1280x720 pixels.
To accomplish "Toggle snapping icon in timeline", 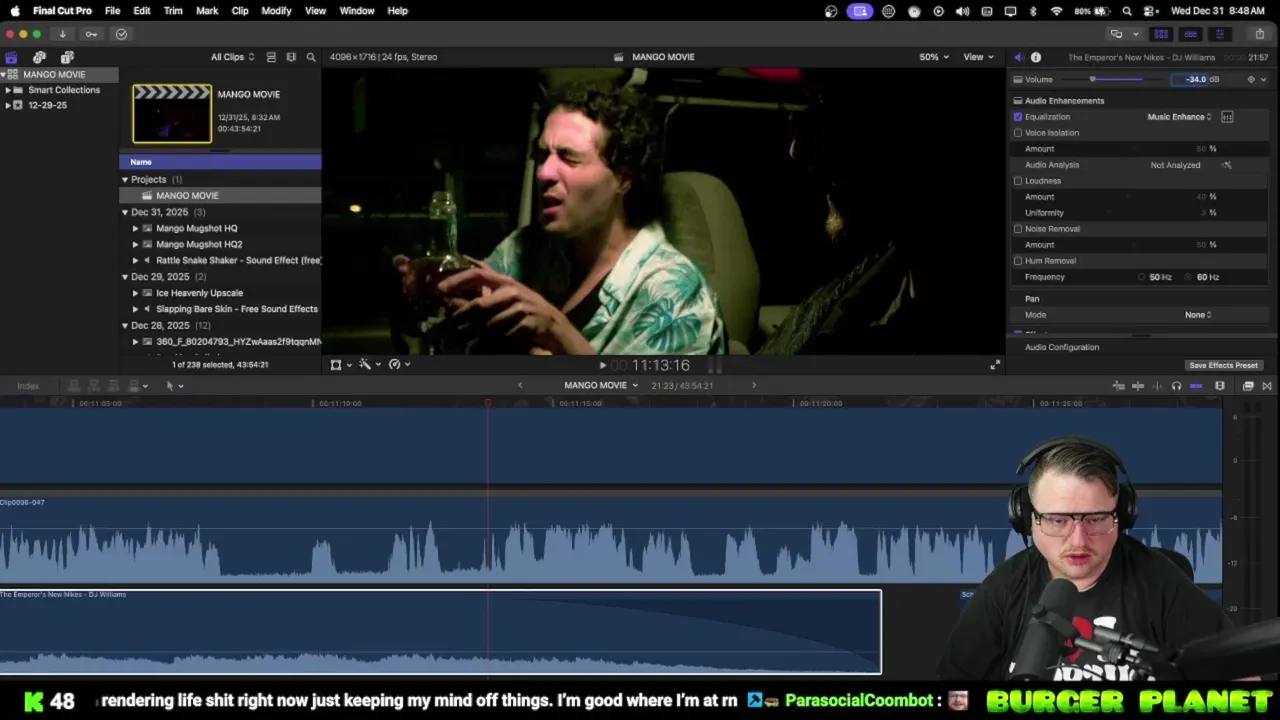I will tap(1196, 386).
